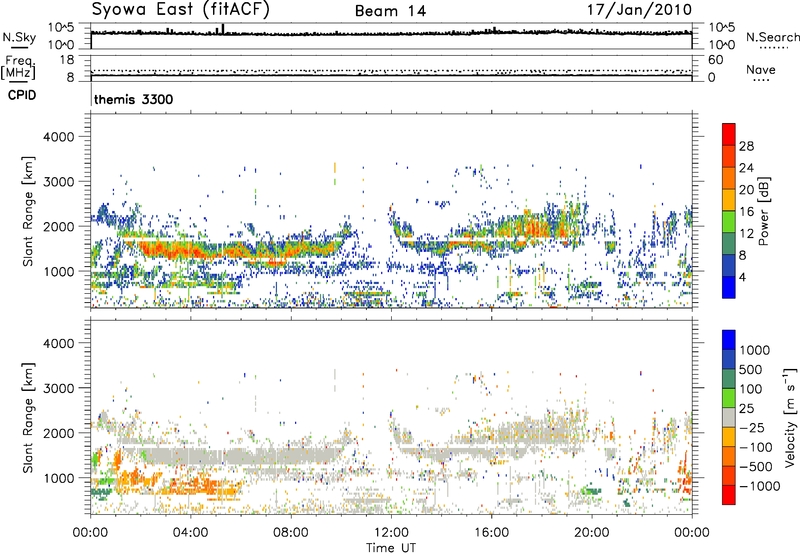Screen dimensions: 800x554
Task: Click the "20" label on the Power colorbar
Action: [746, 190]
